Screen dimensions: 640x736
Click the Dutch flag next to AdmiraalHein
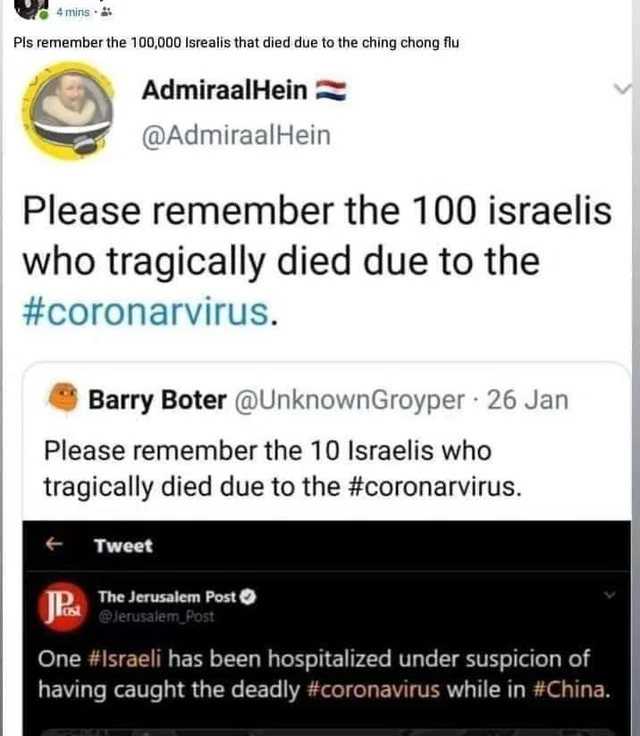pyautogui.click(x=331, y=91)
